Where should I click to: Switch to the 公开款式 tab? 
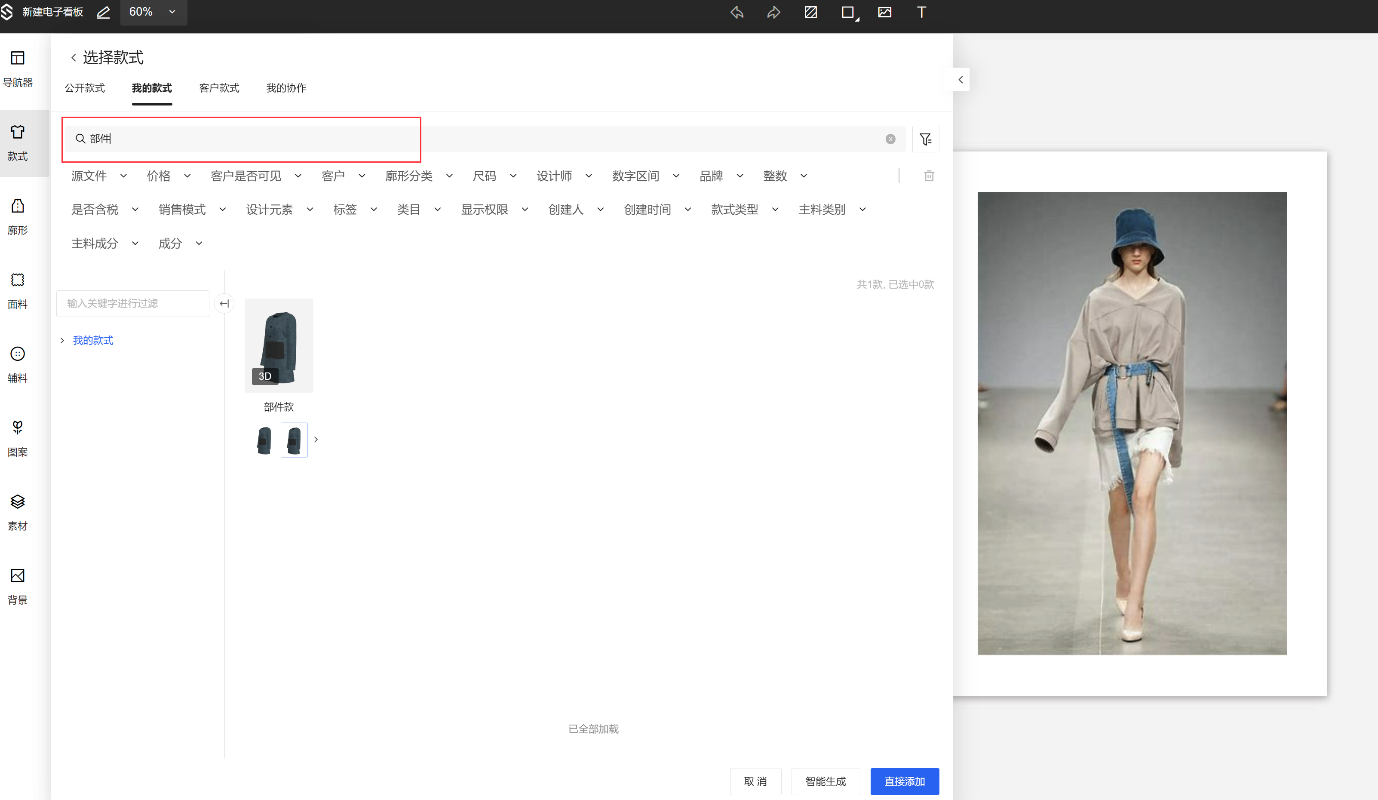click(x=85, y=88)
